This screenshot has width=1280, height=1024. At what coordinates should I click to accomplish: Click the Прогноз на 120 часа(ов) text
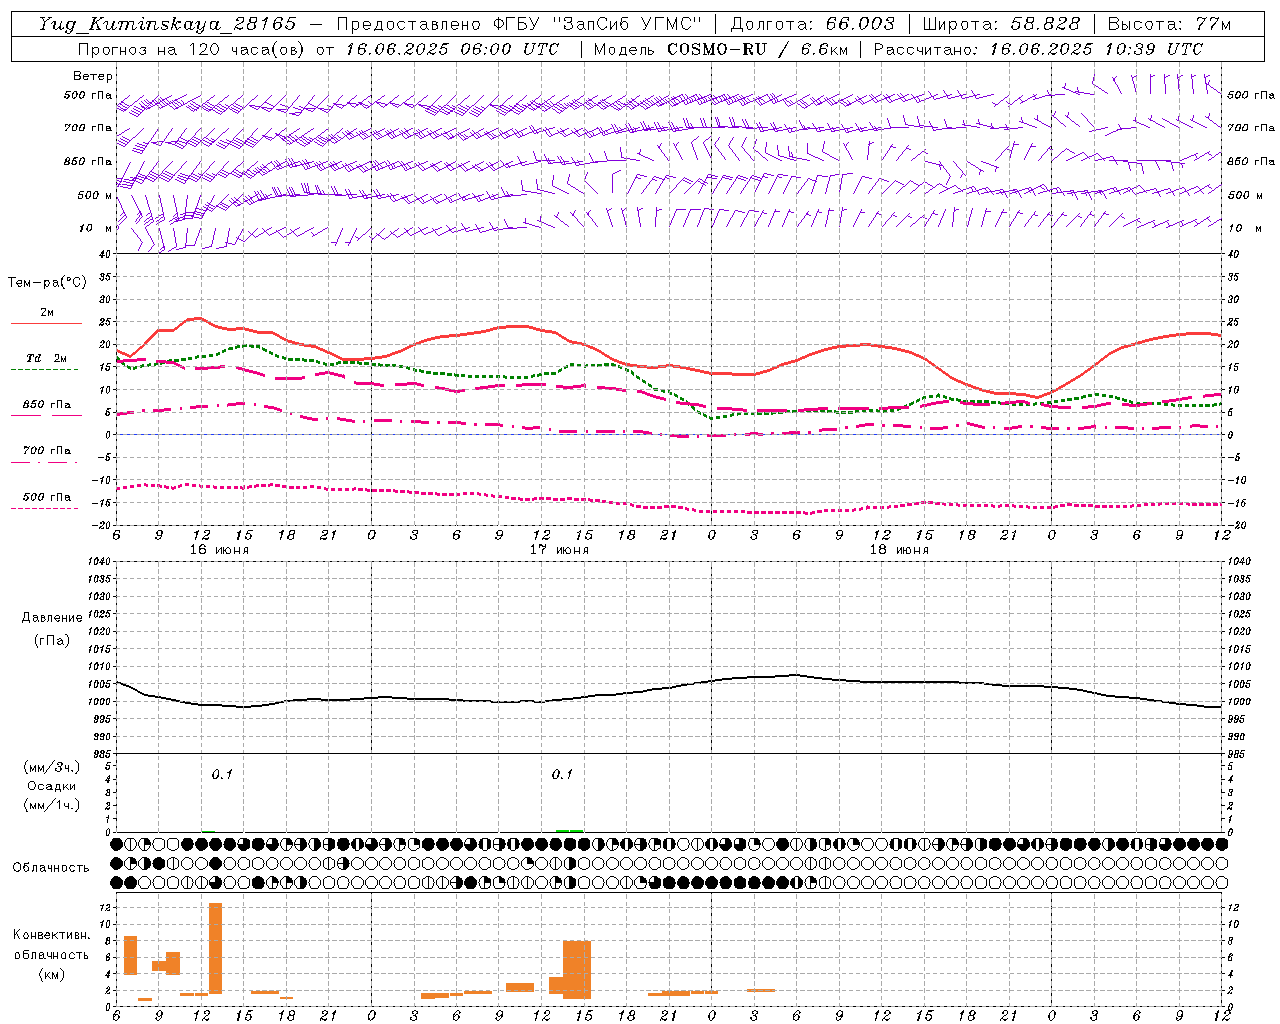(x=193, y=49)
